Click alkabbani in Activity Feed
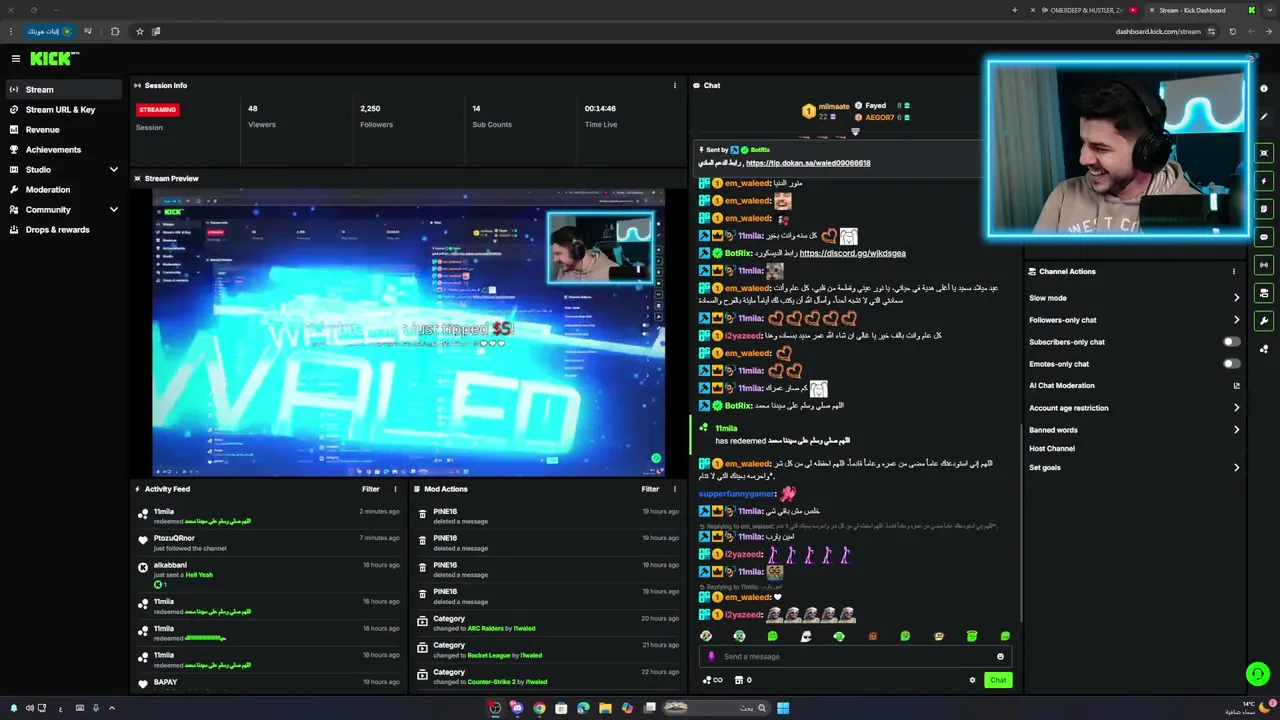Screen dimensions: 1280x720 click(x=170, y=565)
